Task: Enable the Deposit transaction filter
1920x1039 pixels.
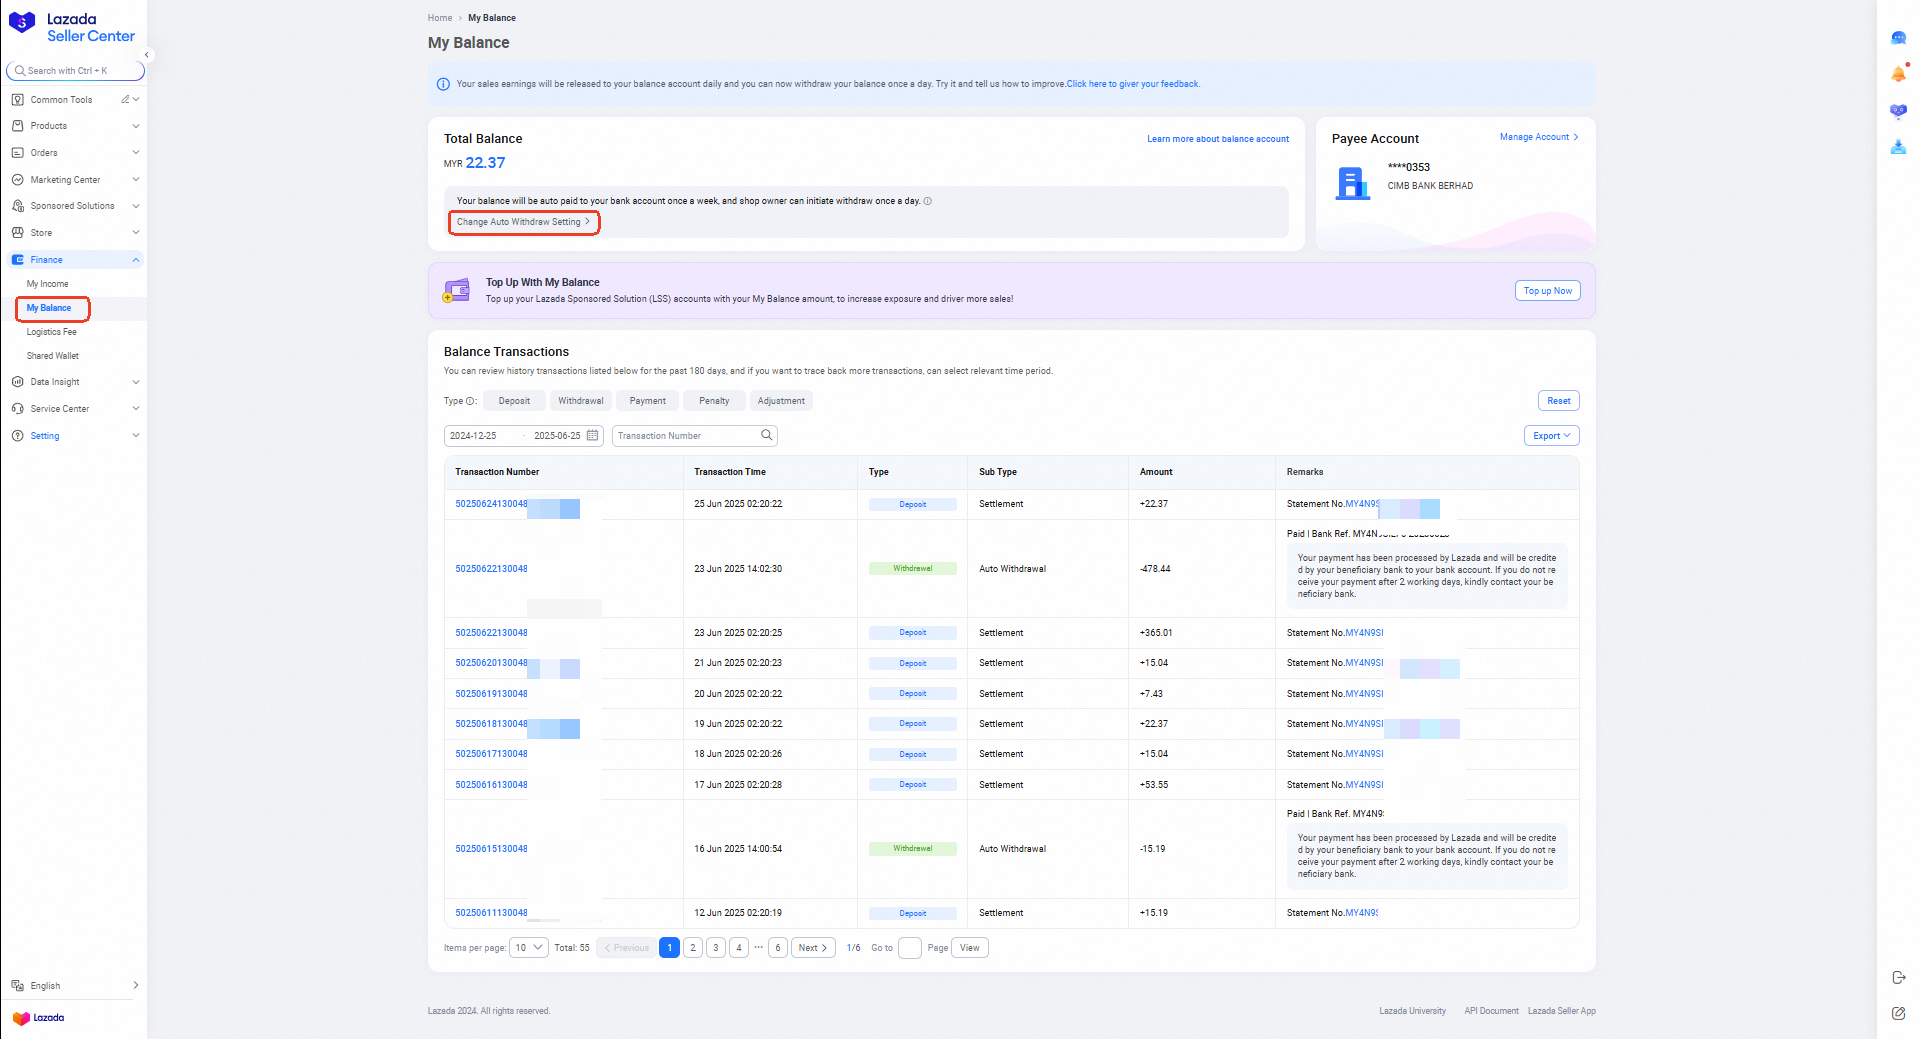Action: click(514, 400)
